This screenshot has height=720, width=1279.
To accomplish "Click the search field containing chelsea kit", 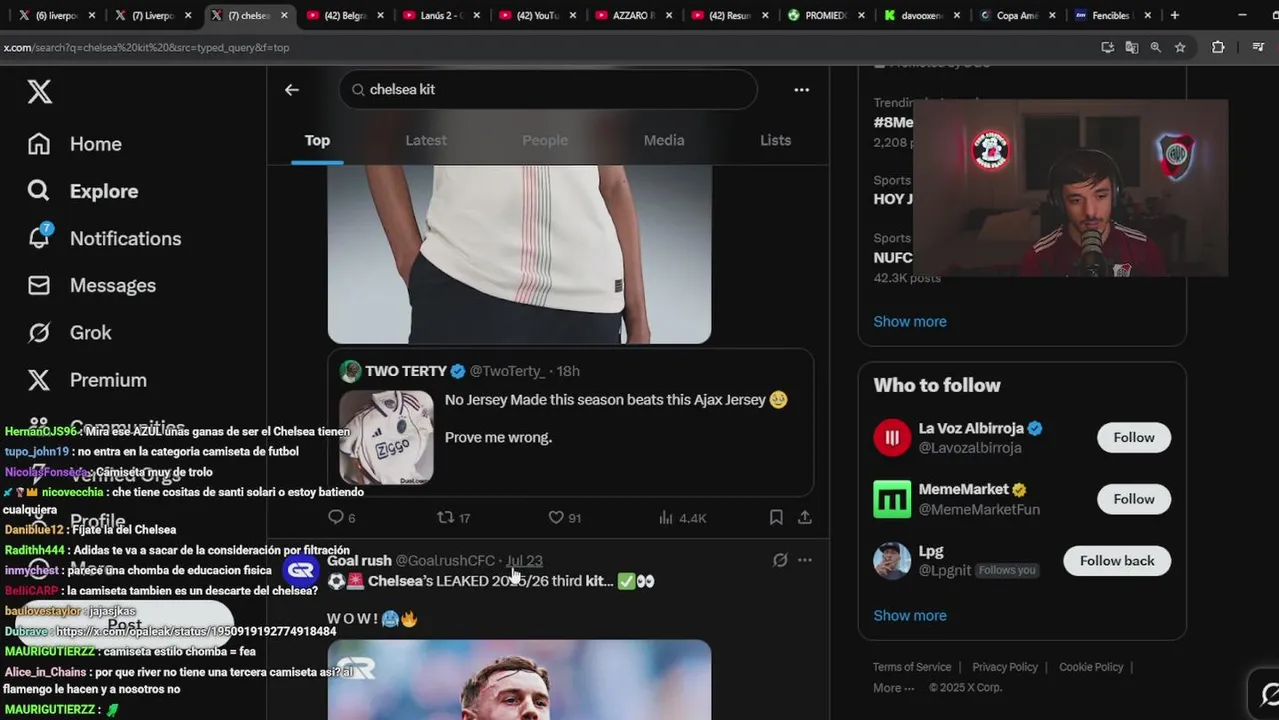I will point(548,90).
